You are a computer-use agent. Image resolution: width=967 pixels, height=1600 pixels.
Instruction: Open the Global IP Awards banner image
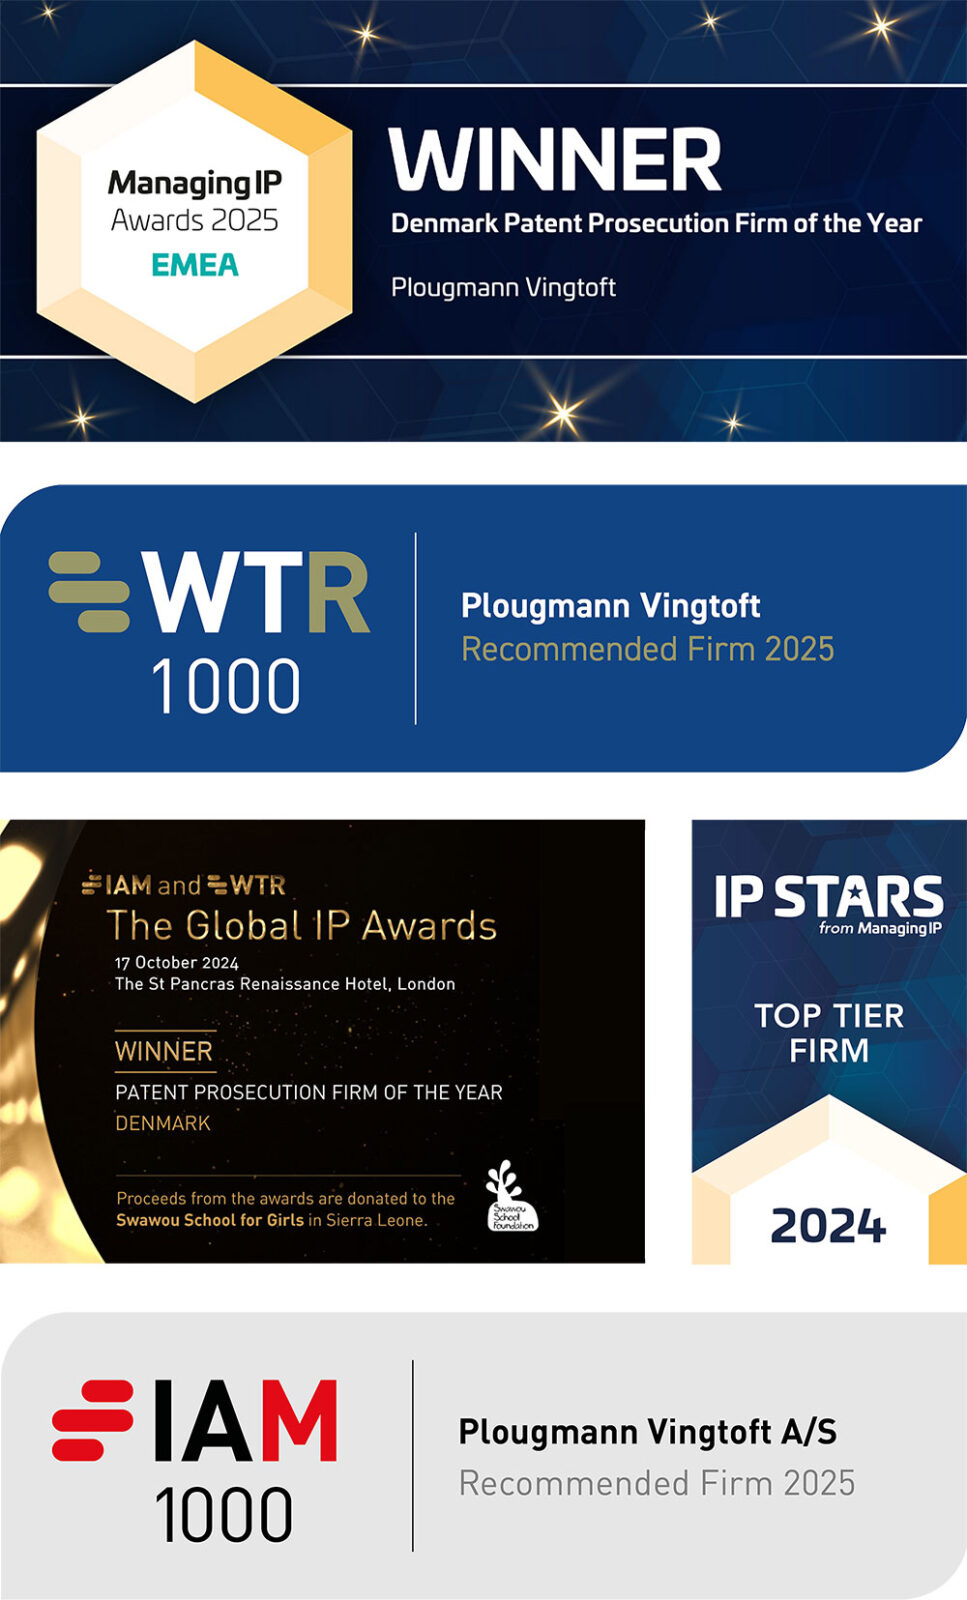[322, 1041]
